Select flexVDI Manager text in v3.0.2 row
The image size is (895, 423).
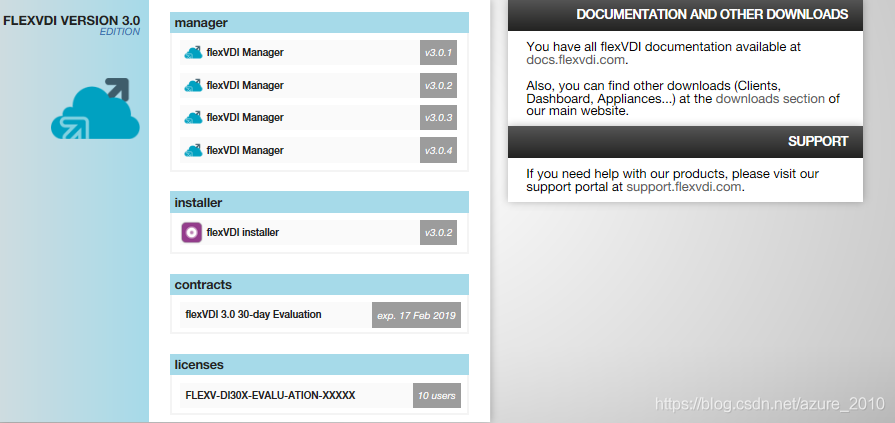[x=245, y=85]
